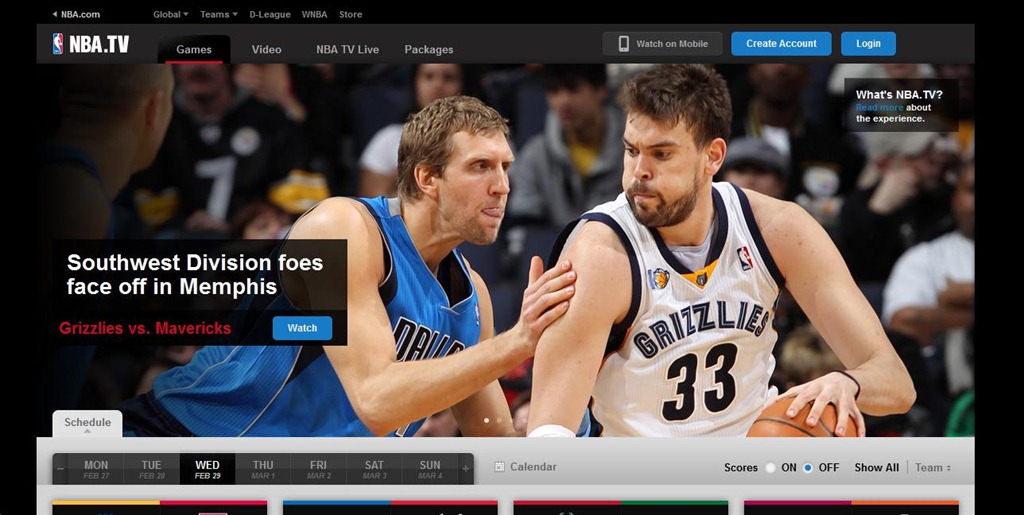The width and height of the screenshot is (1024, 515).
Task: Collapse the Schedule tab panel
Action: click(x=88, y=423)
